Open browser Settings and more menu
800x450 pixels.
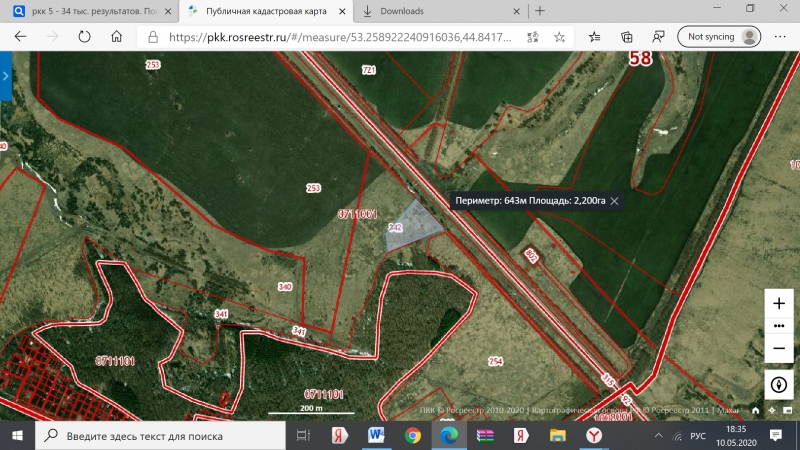click(x=781, y=37)
